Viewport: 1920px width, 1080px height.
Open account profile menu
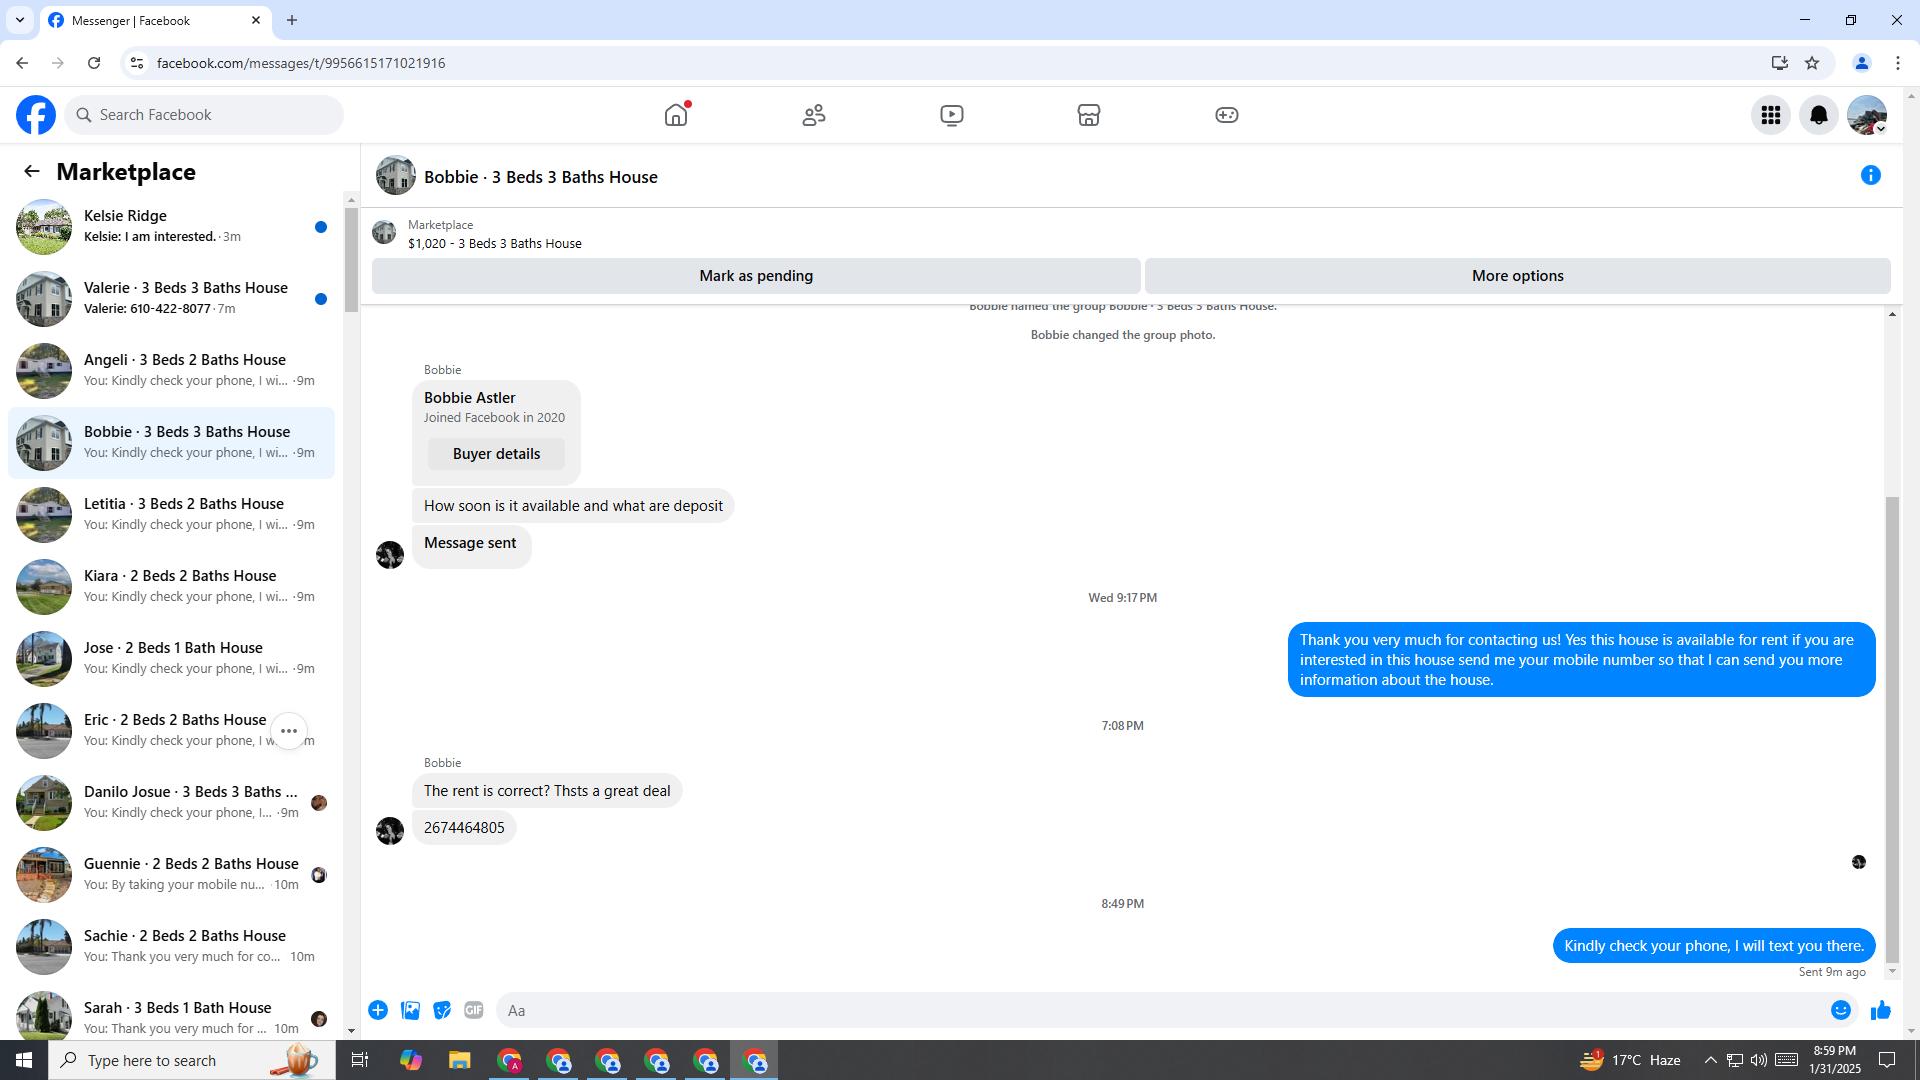(1867, 115)
